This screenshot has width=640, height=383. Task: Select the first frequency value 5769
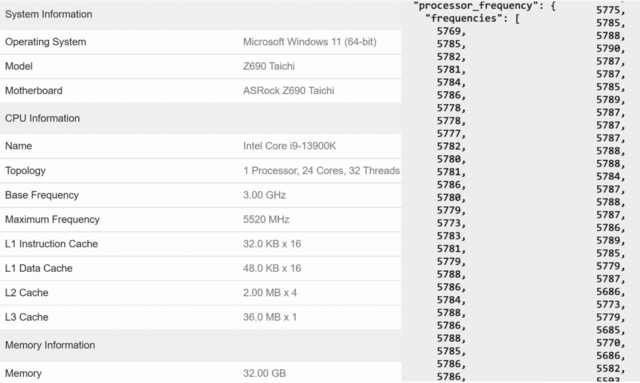pyautogui.click(x=451, y=31)
